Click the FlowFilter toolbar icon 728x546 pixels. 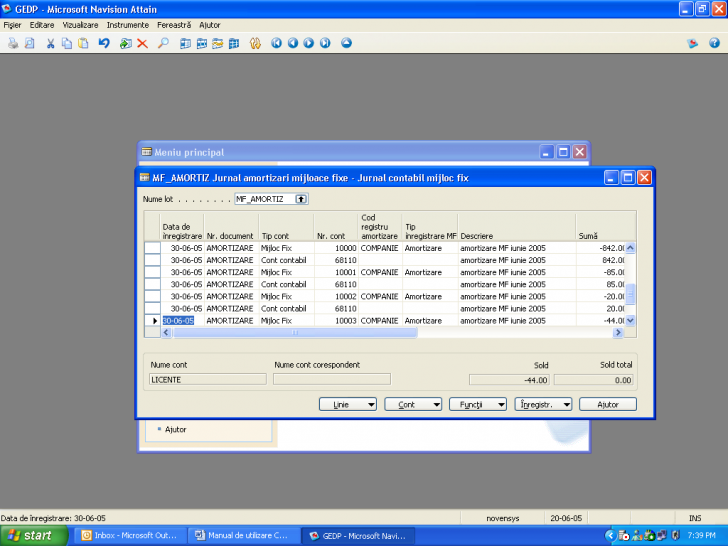coord(218,43)
